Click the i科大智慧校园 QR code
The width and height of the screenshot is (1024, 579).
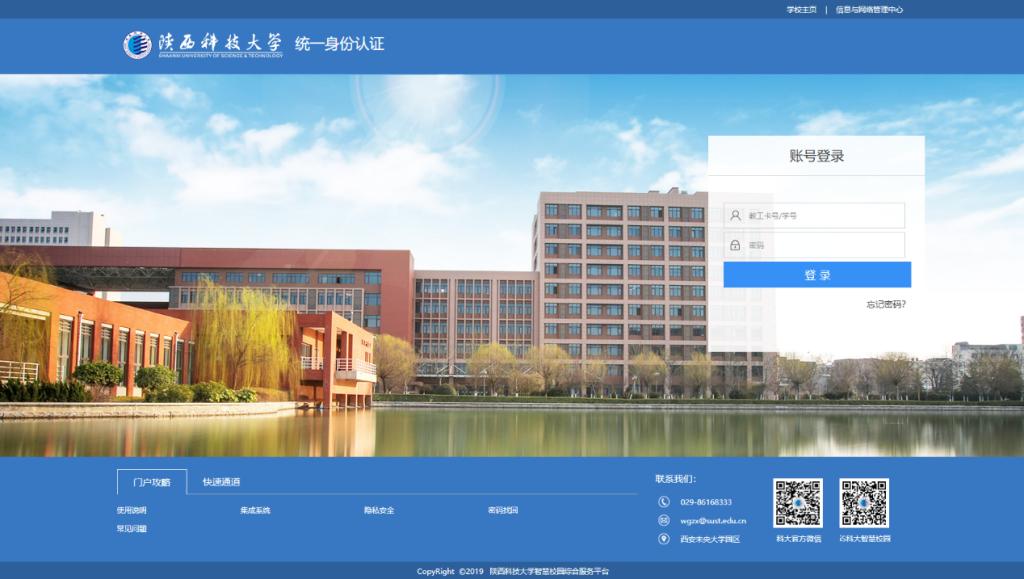coord(864,503)
